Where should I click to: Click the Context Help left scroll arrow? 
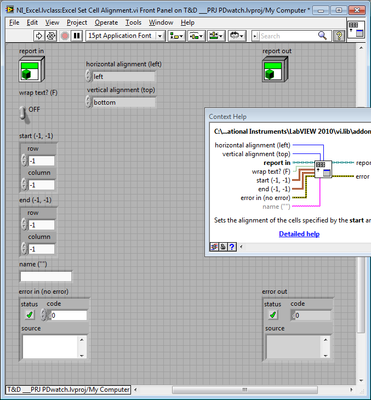(x=241, y=247)
